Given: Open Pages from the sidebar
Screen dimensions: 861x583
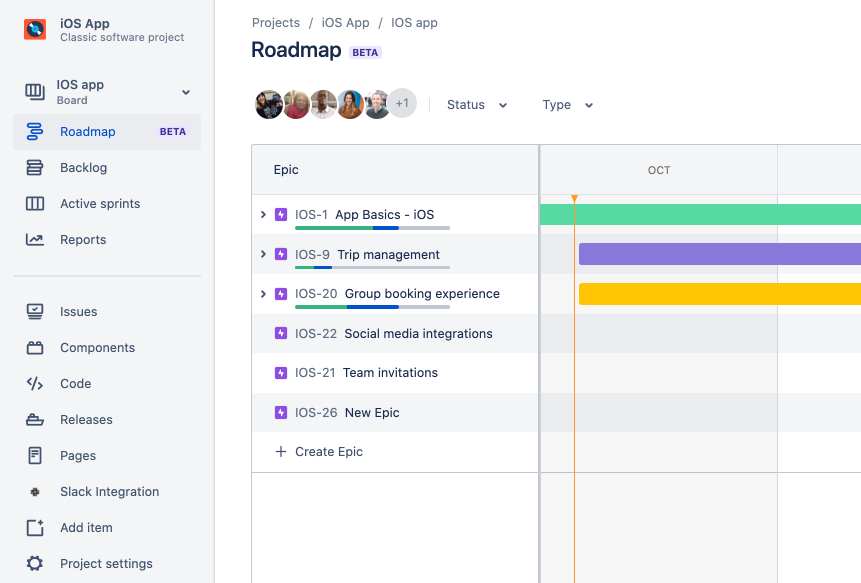Looking at the screenshot, I should point(78,455).
